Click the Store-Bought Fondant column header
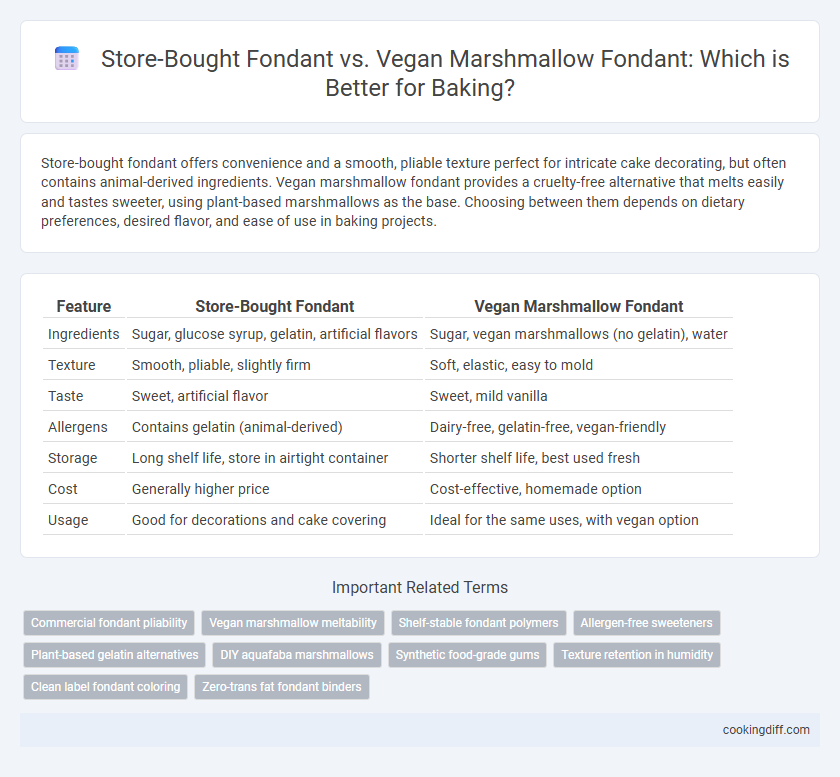 [x=275, y=307]
